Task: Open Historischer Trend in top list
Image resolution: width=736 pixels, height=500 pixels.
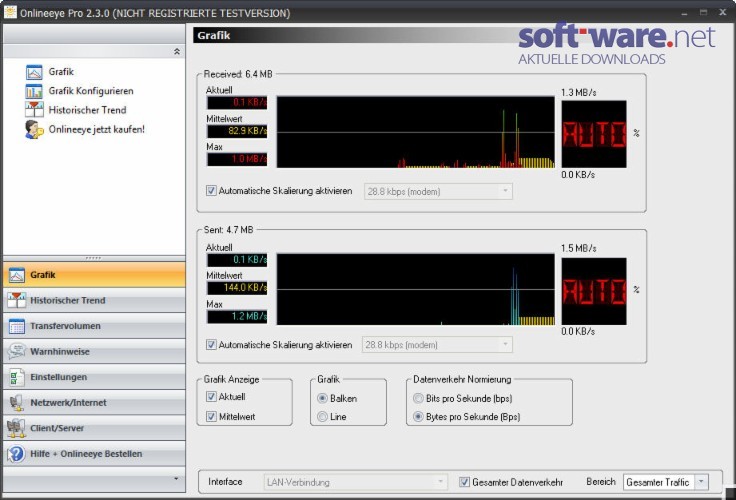Action: (87, 110)
